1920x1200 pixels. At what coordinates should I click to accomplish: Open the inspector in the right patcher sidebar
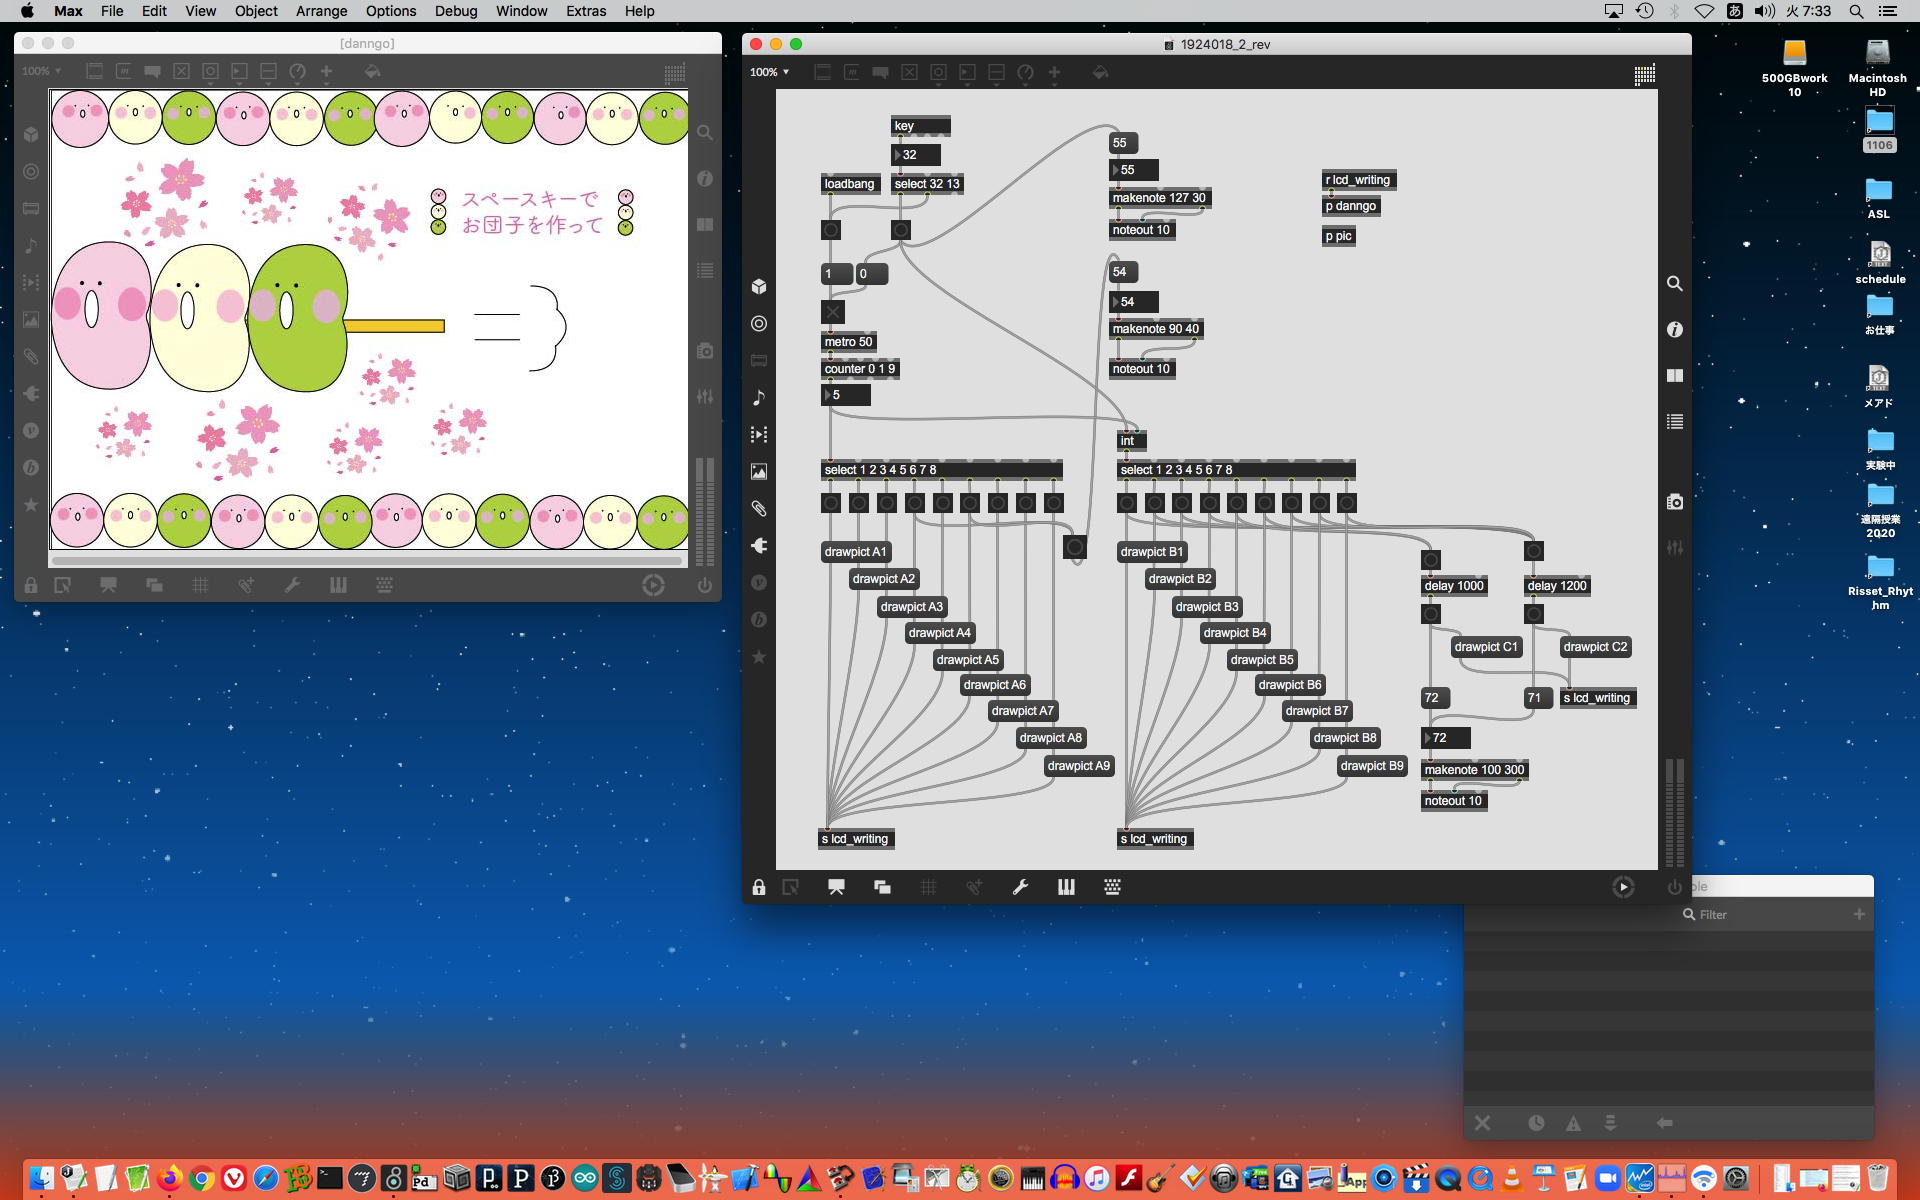1675,329
